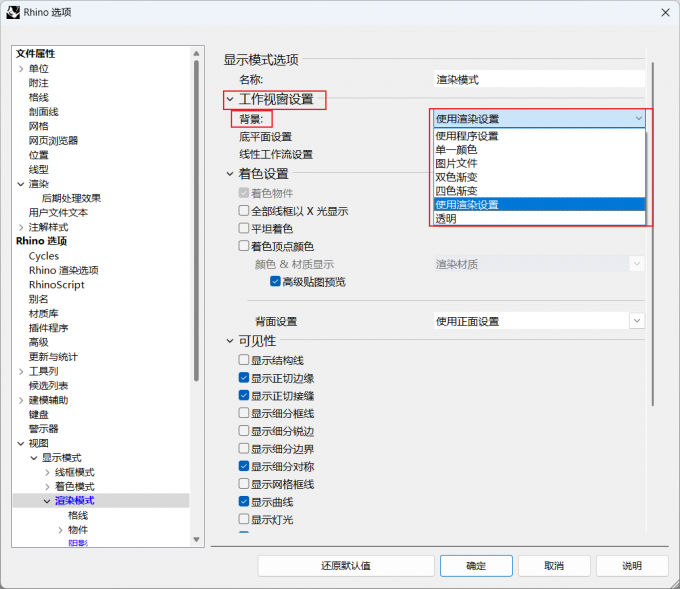The image size is (680, 589).
Task: Close the Rhino options dialog
Action: pos(663,12)
